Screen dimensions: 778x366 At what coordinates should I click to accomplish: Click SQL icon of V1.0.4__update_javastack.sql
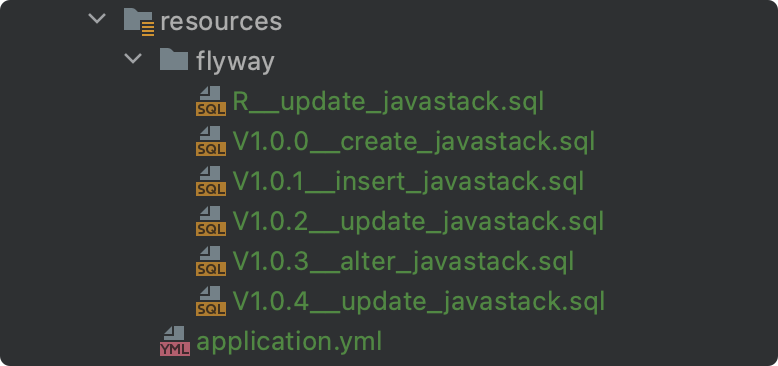pos(211,301)
